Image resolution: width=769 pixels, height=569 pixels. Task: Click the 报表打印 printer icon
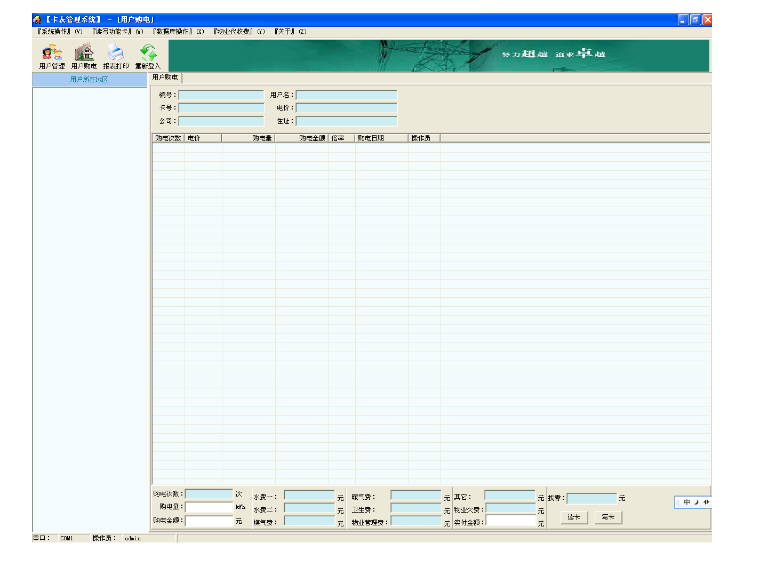tap(115, 54)
